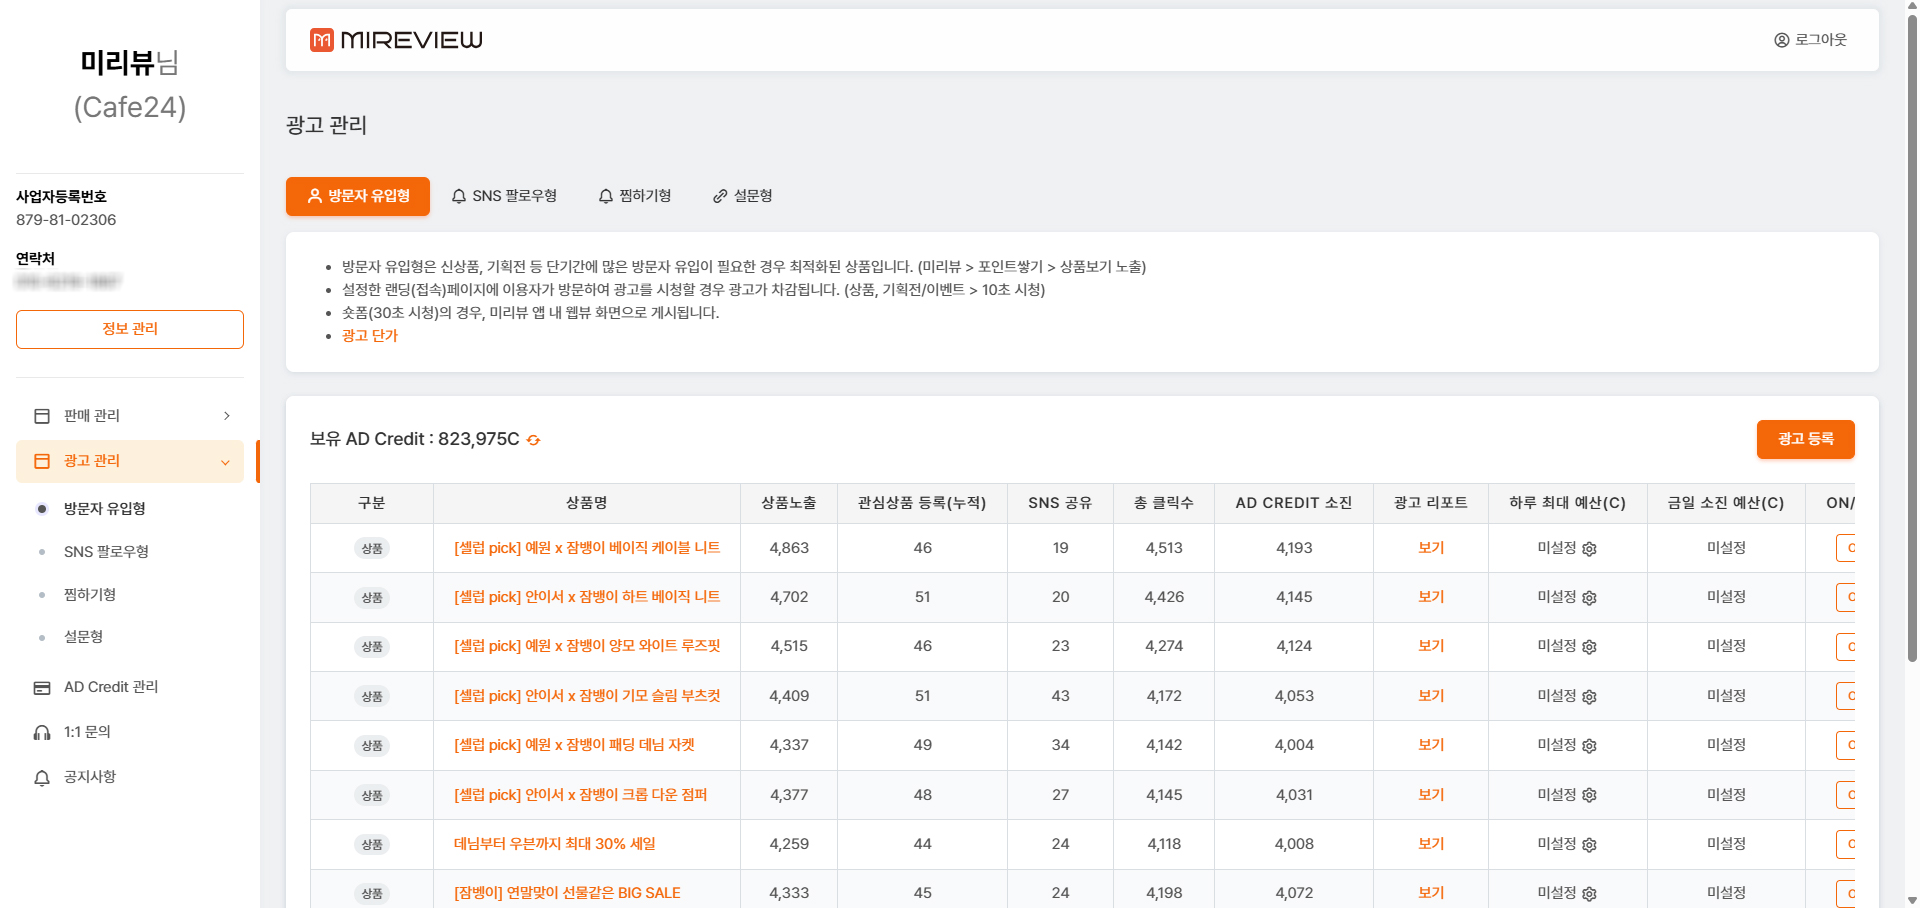Collapse the 광고 관리 sidebar menu
The image size is (1920, 908).
point(225,462)
